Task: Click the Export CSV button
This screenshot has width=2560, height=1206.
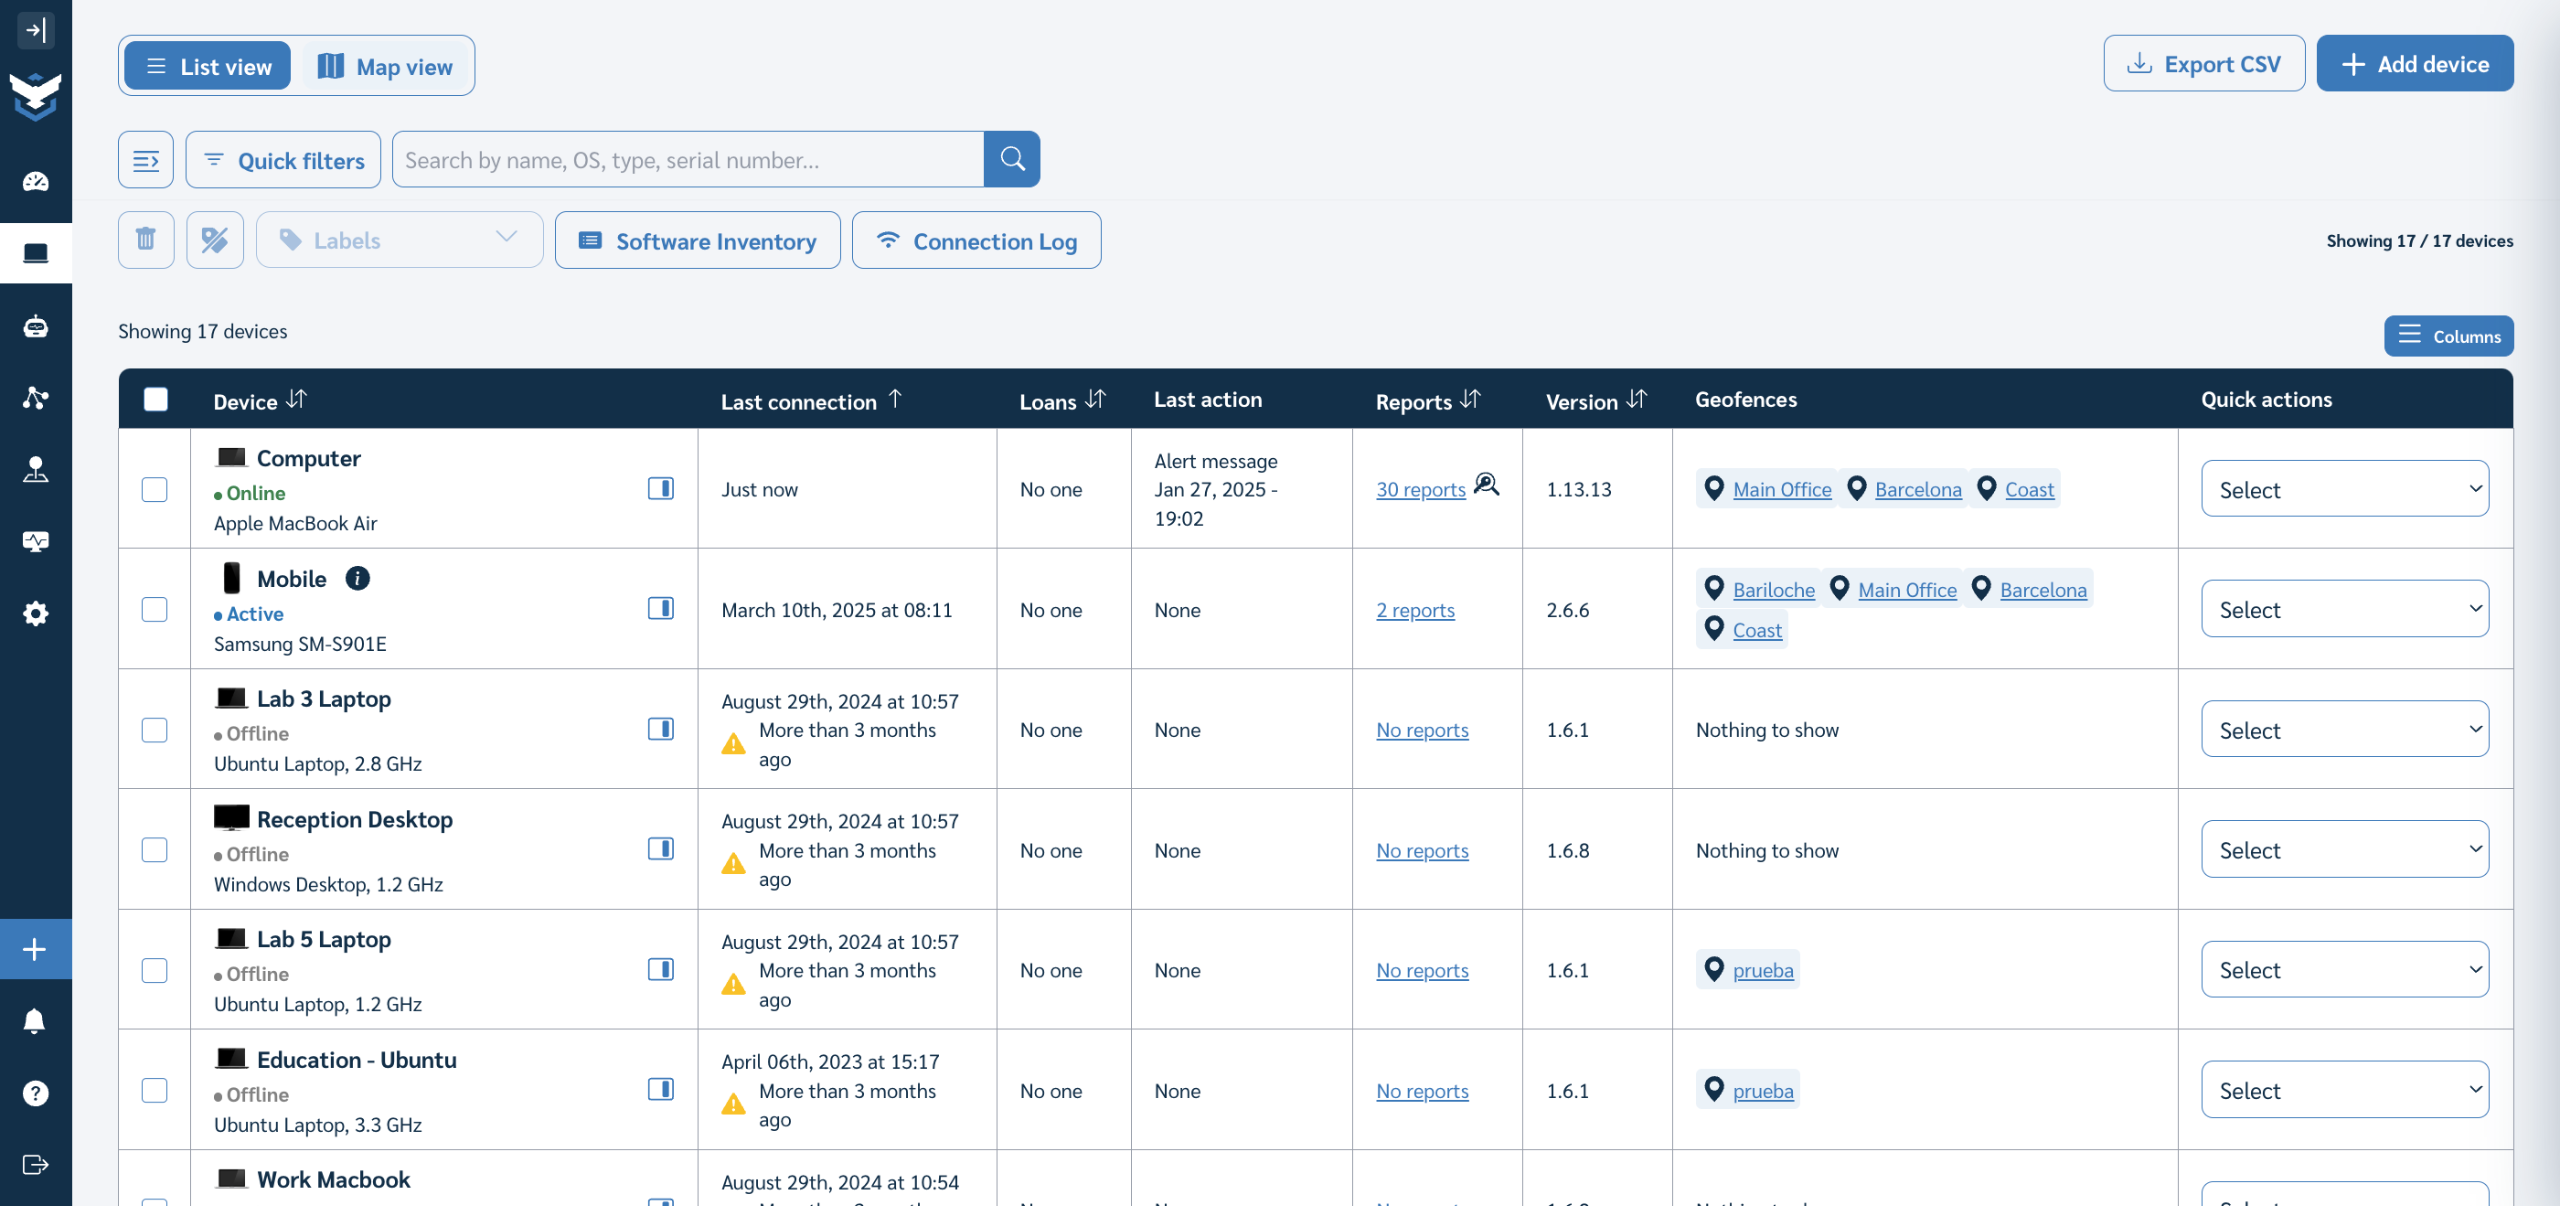Action: 2204,64
